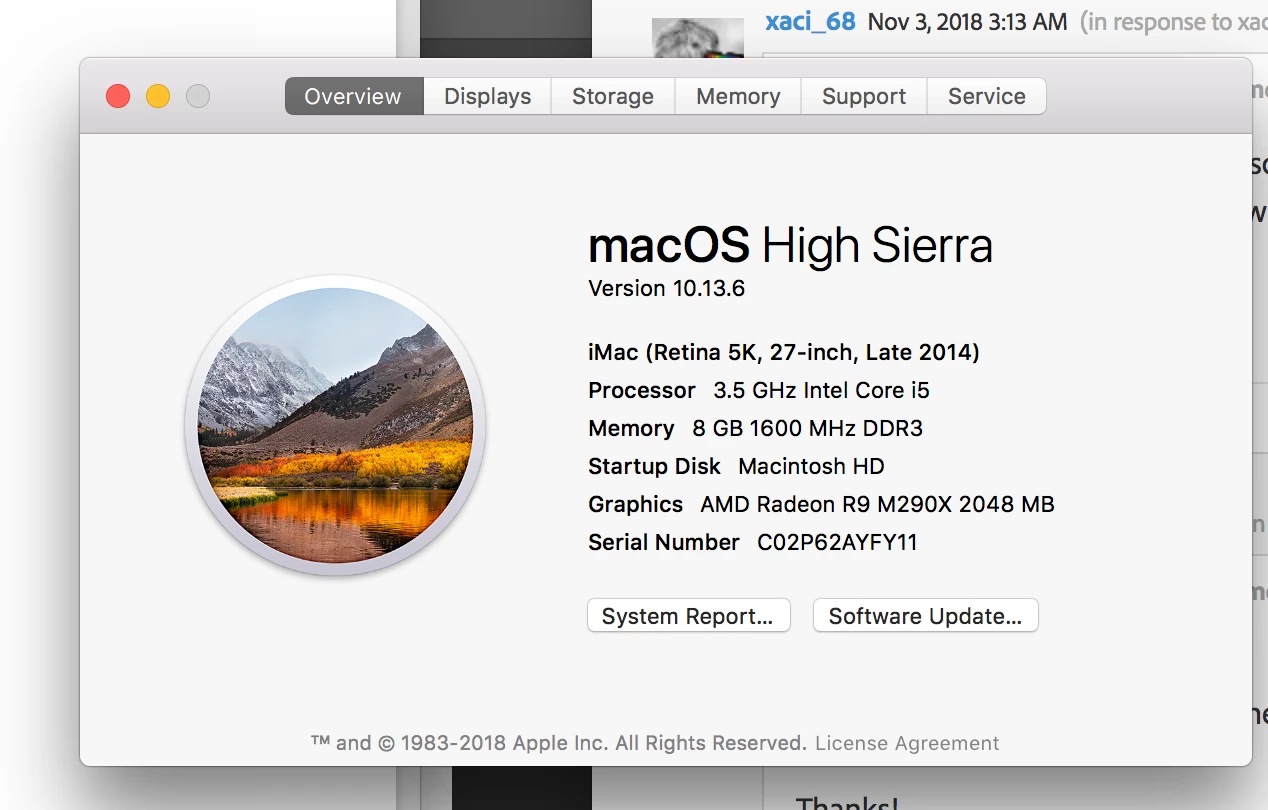The height and width of the screenshot is (810, 1268).
Task: Launch Software Update
Action: point(926,616)
